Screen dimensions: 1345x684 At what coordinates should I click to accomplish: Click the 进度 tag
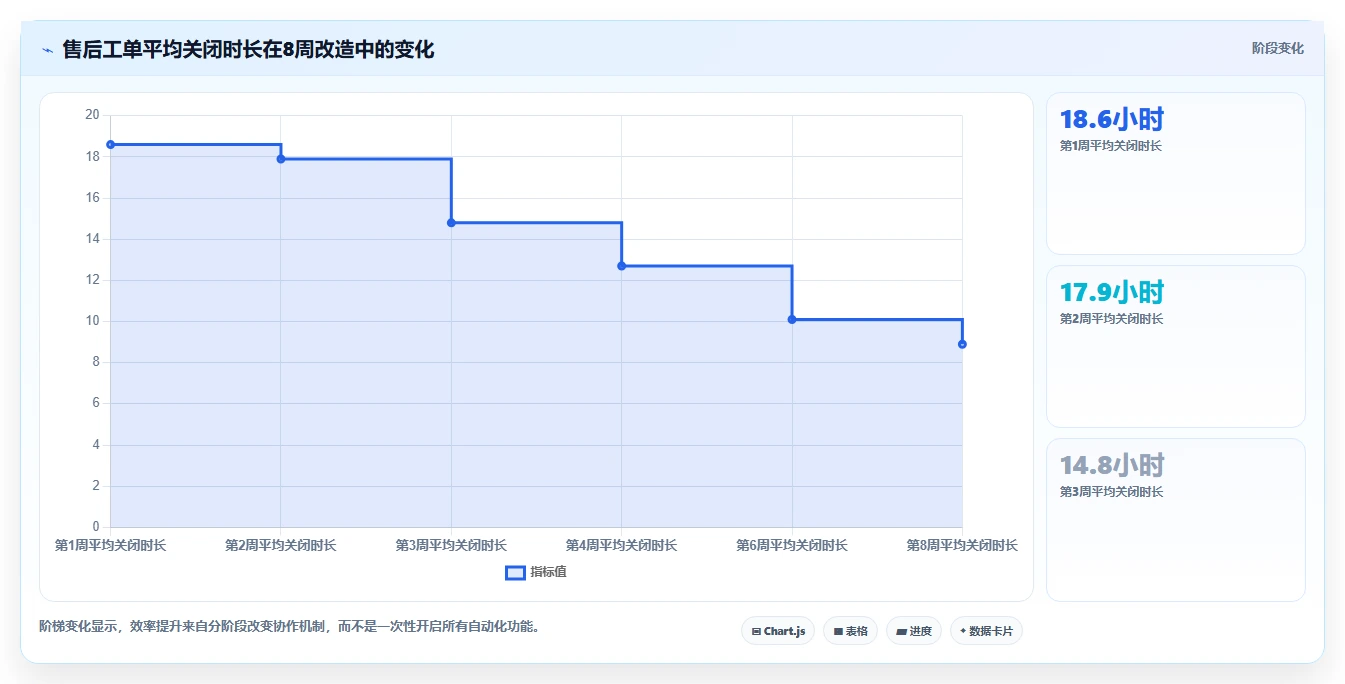click(914, 631)
